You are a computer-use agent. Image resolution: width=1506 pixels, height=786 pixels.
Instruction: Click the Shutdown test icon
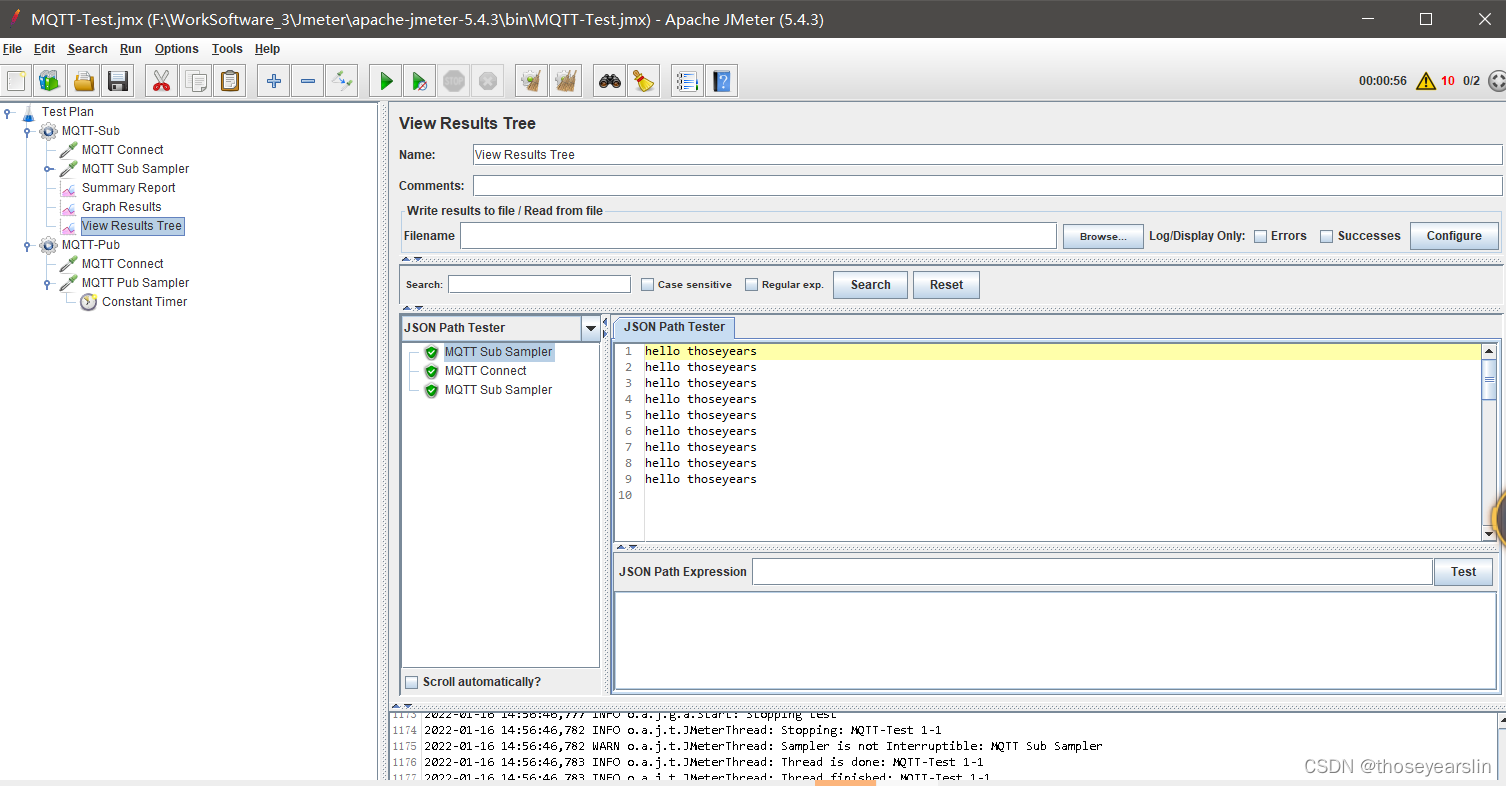tap(488, 81)
